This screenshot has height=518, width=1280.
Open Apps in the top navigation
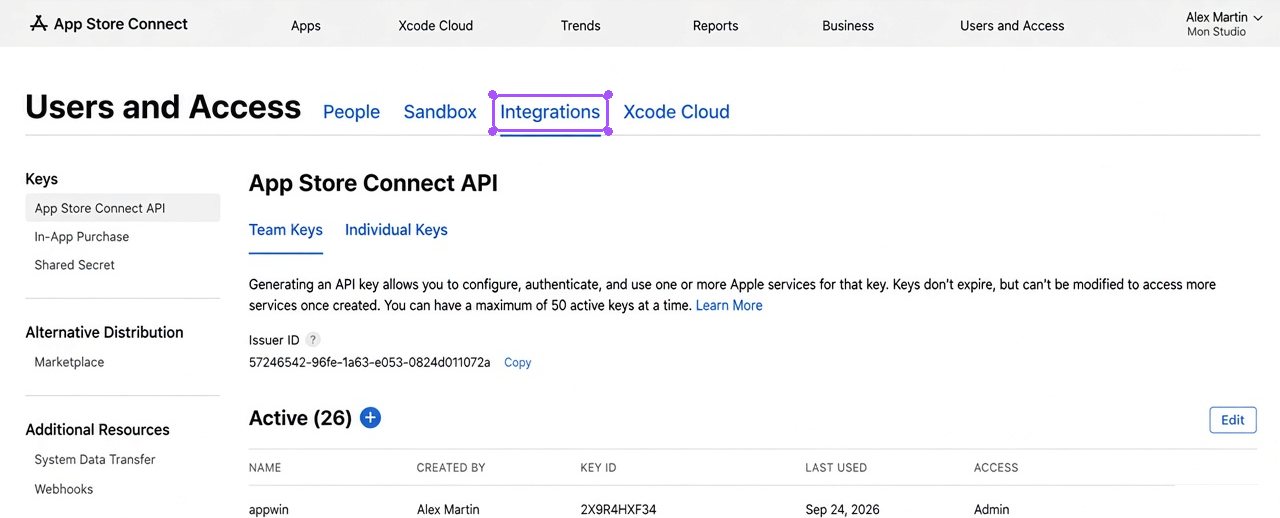(x=306, y=26)
